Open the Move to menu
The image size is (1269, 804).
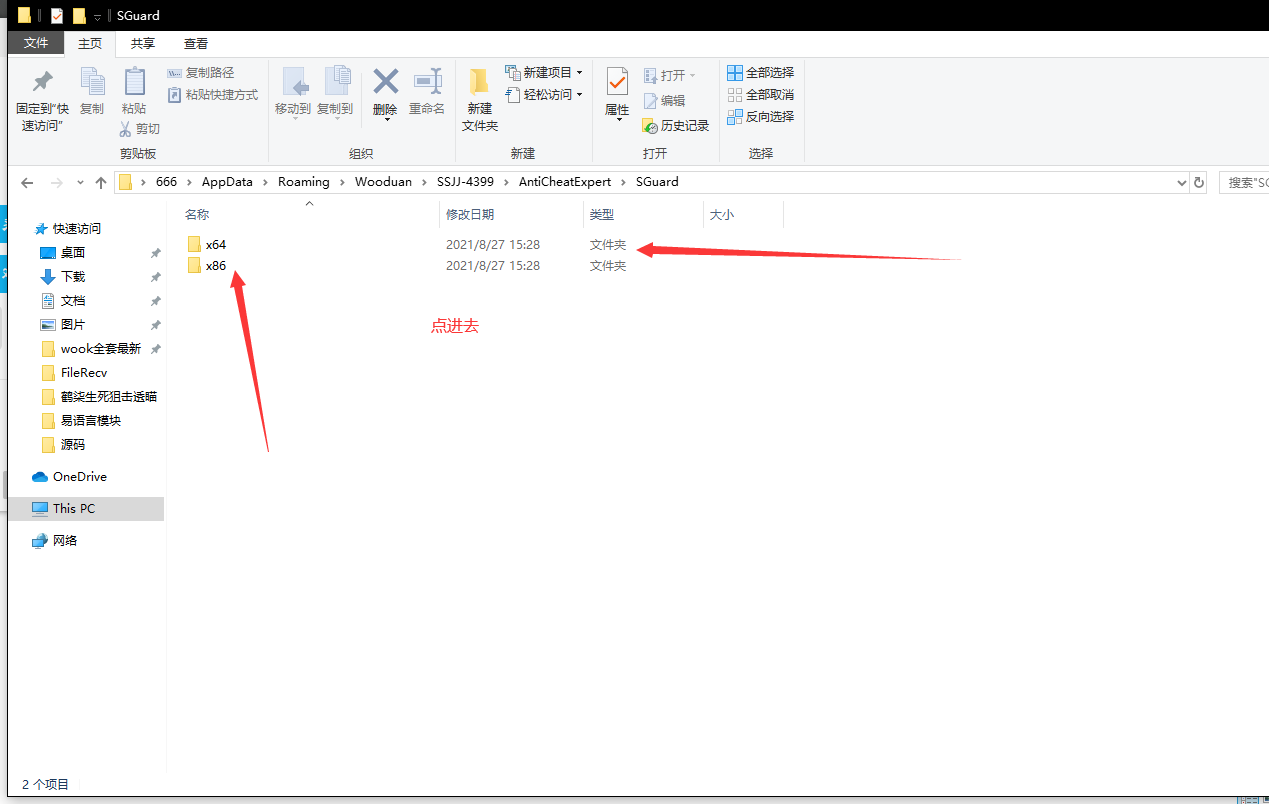[293, 92]
